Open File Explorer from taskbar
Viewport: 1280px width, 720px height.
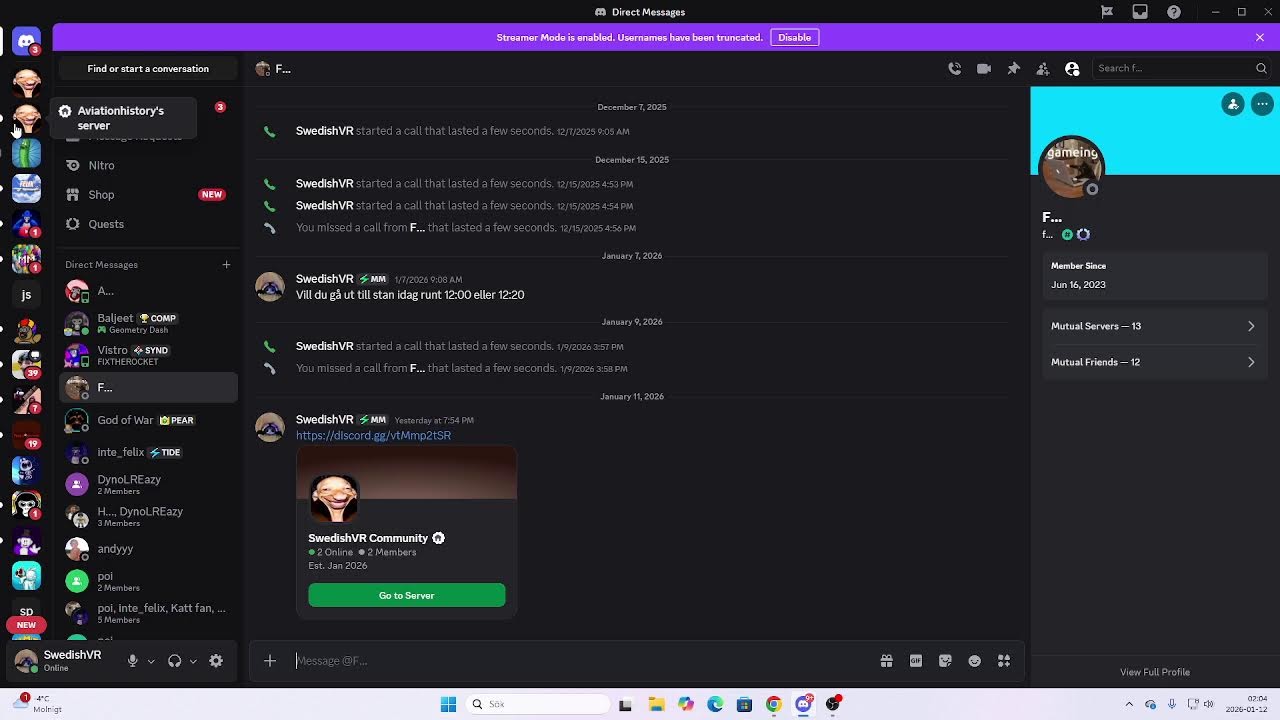[x=656, y=704]
